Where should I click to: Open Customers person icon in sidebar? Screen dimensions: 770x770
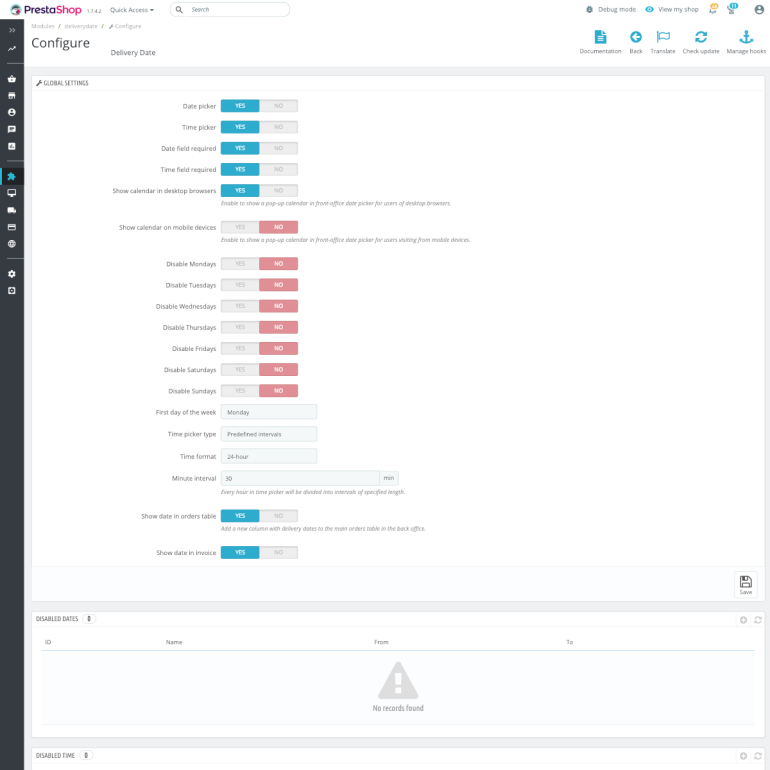pos(12,112)
